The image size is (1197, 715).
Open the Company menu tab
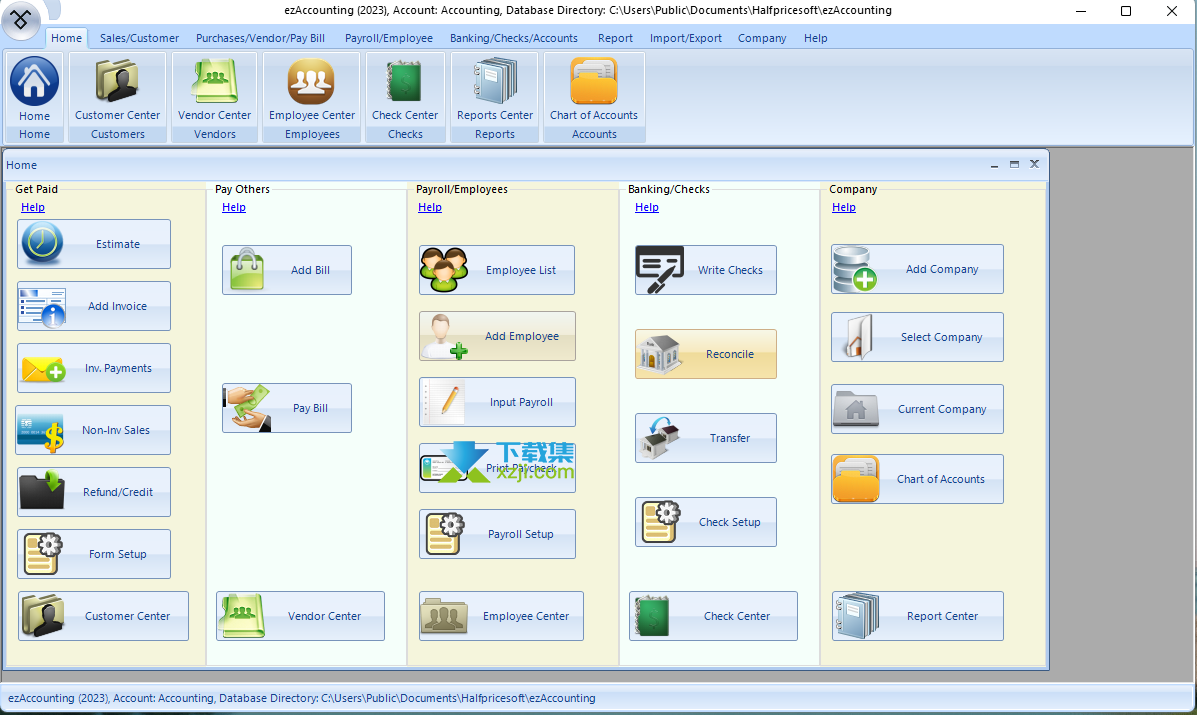point(762,38)
